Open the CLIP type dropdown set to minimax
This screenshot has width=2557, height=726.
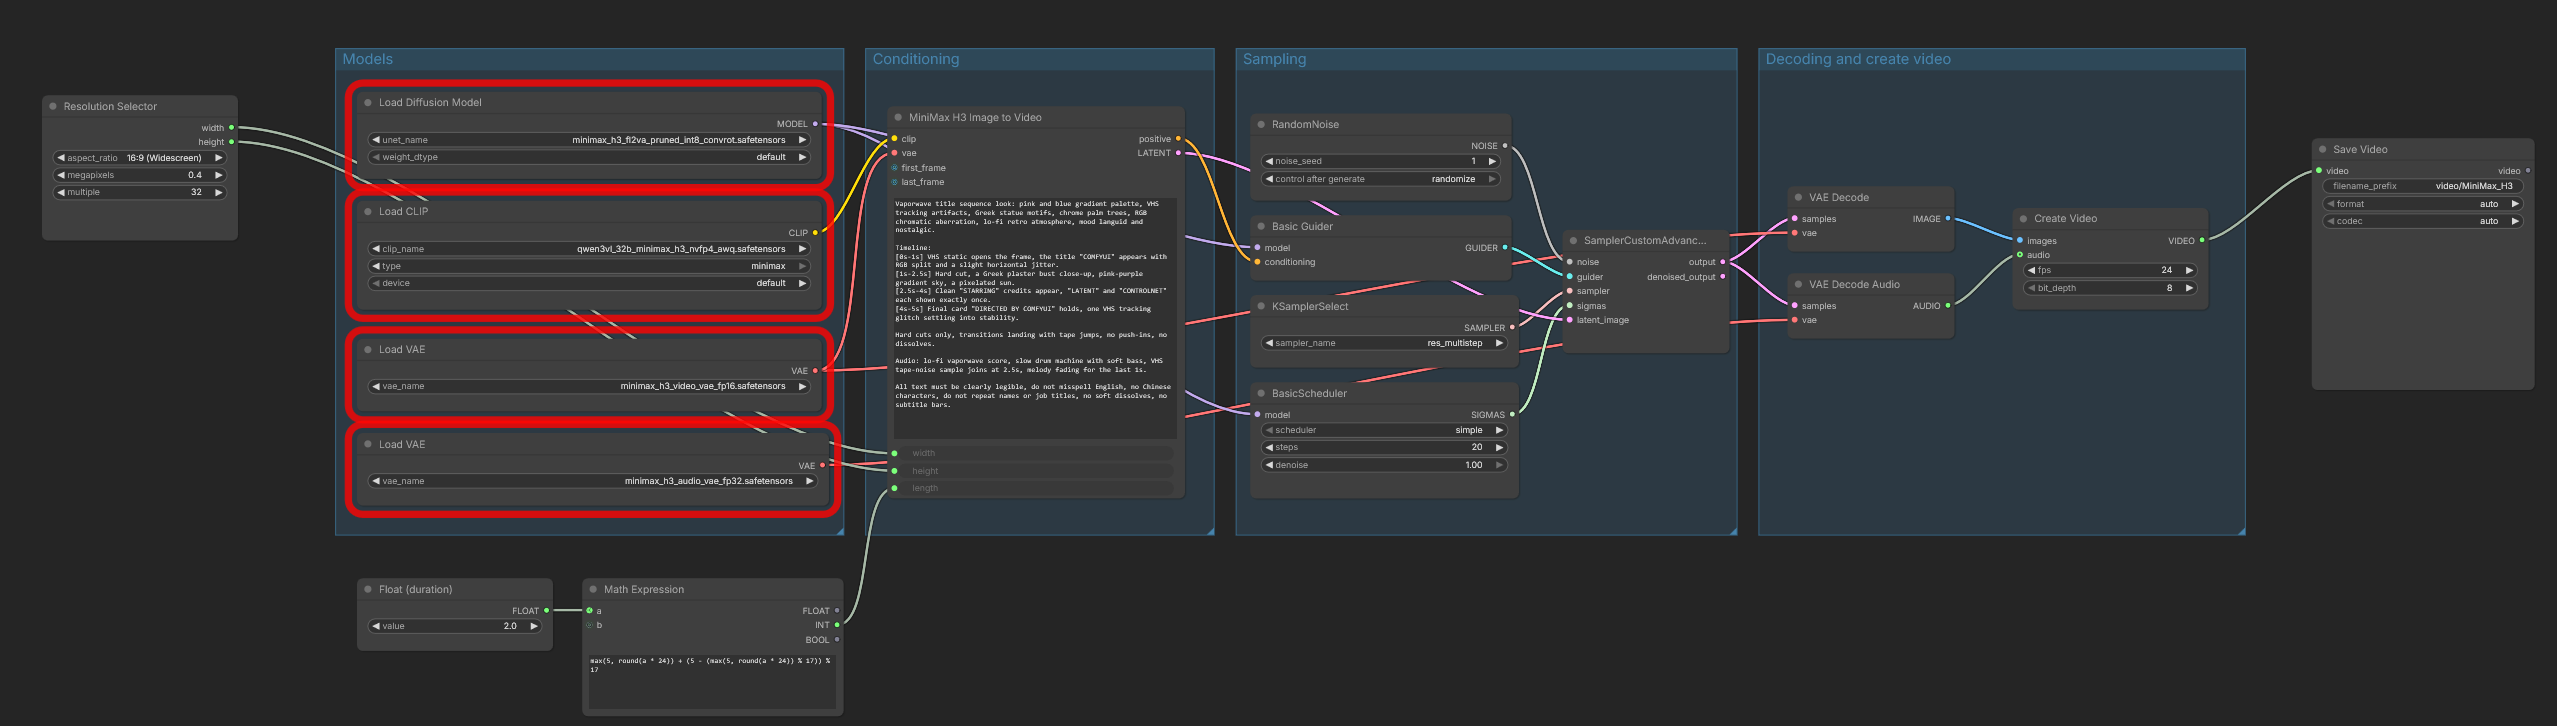pos(589,266)
